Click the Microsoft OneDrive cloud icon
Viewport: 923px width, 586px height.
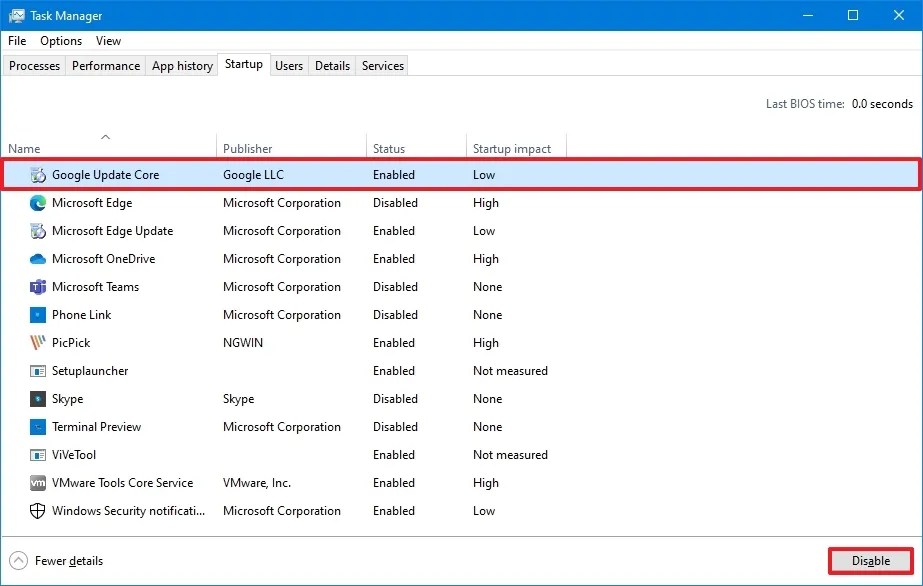point(38,259)
